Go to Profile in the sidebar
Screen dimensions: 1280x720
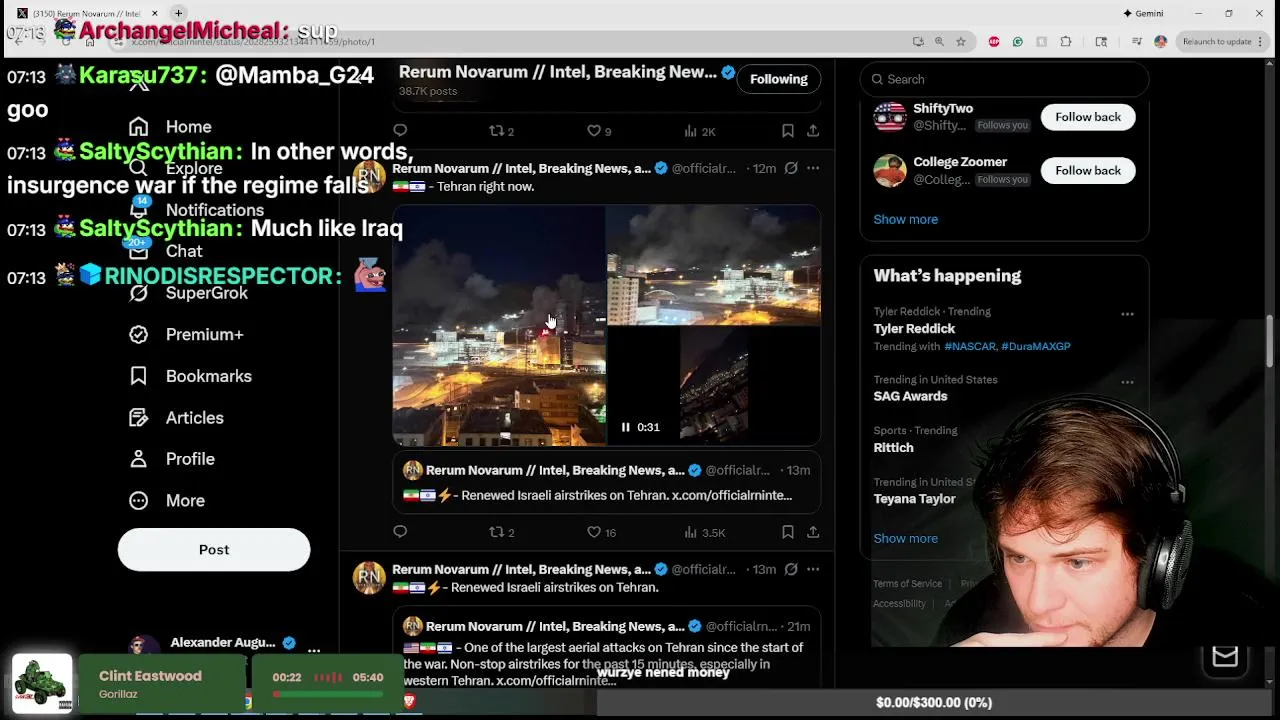pos(172,459)
